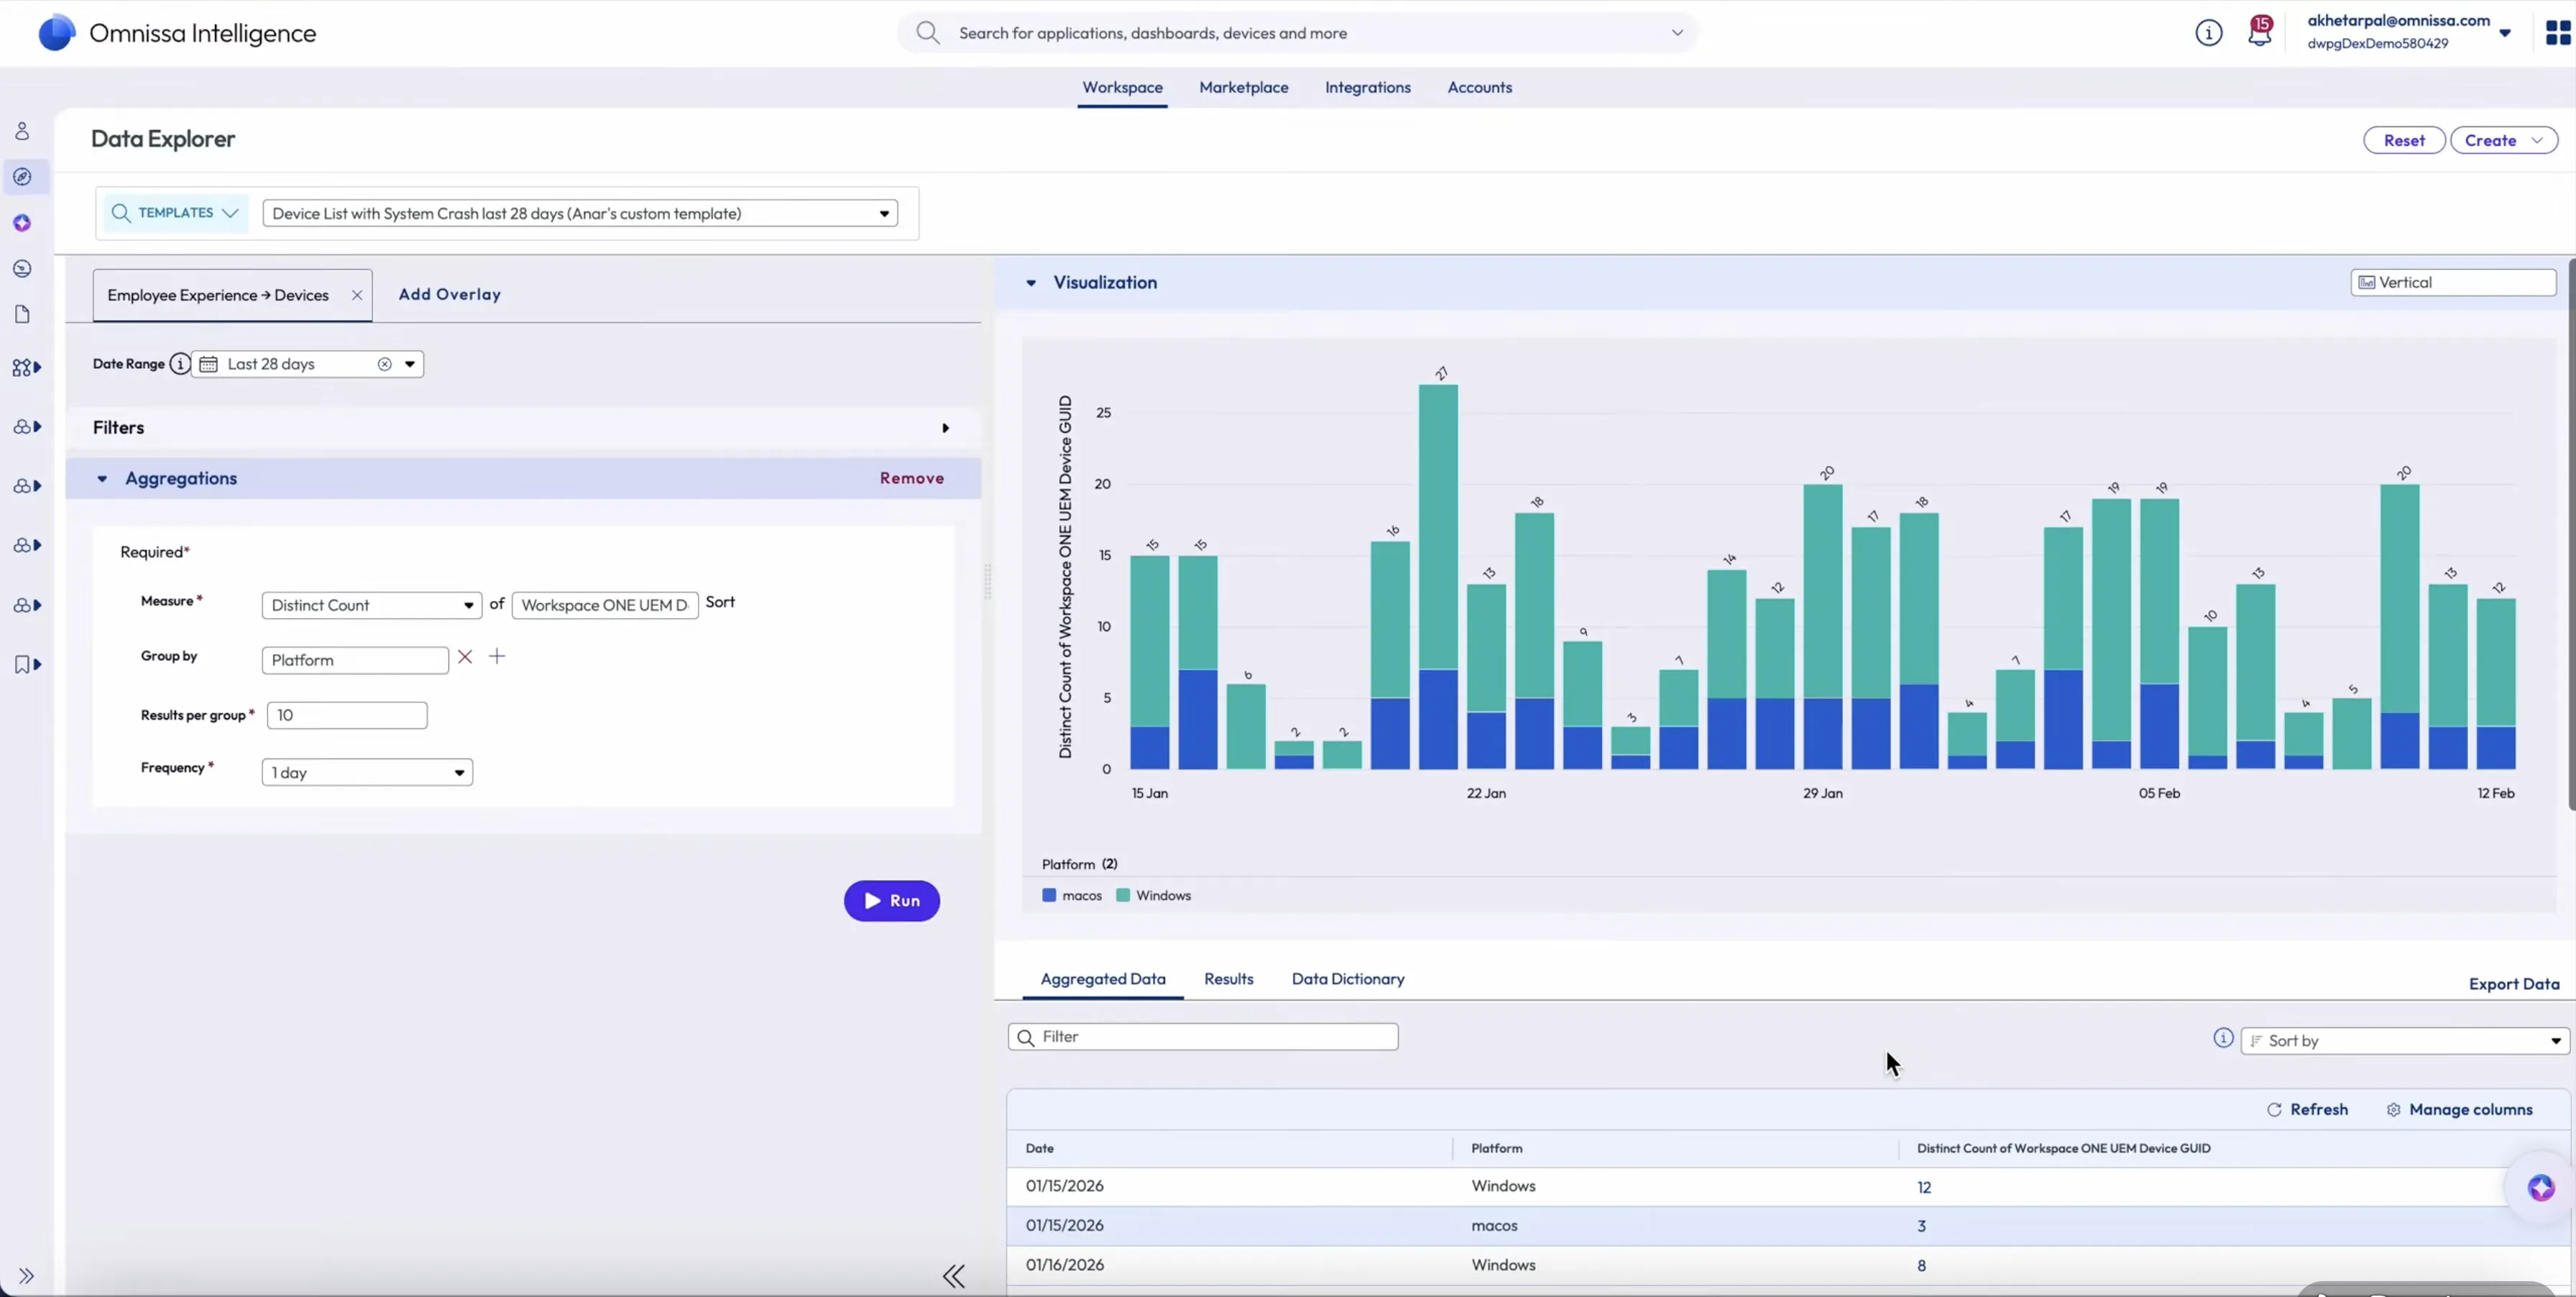Expand the Filters section
This screenshot has height=1297, width=2576.
coord(945,428)
